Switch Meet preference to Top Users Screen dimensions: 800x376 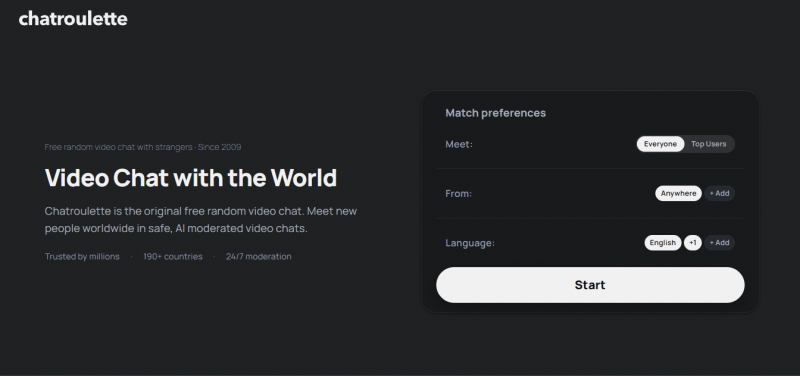708,144
